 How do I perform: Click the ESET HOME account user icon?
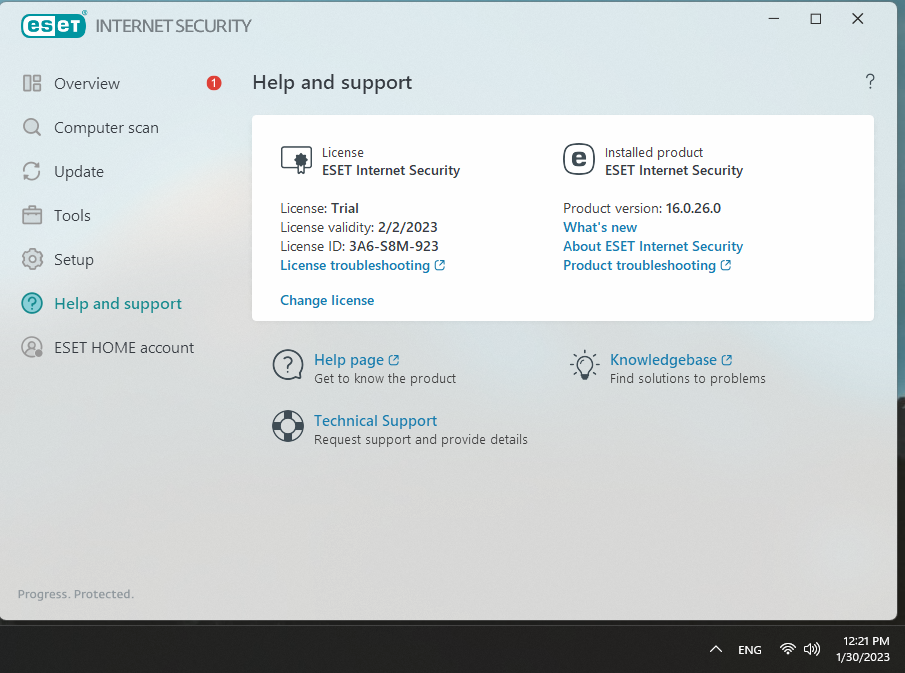32,347
